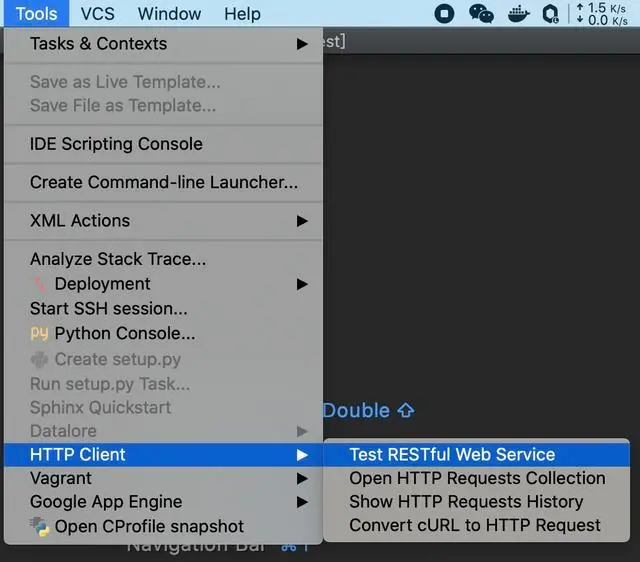Viewport: 640px width, 562px height.
Task: Select Test RESTful Web Service
Action: coord(477,455)
